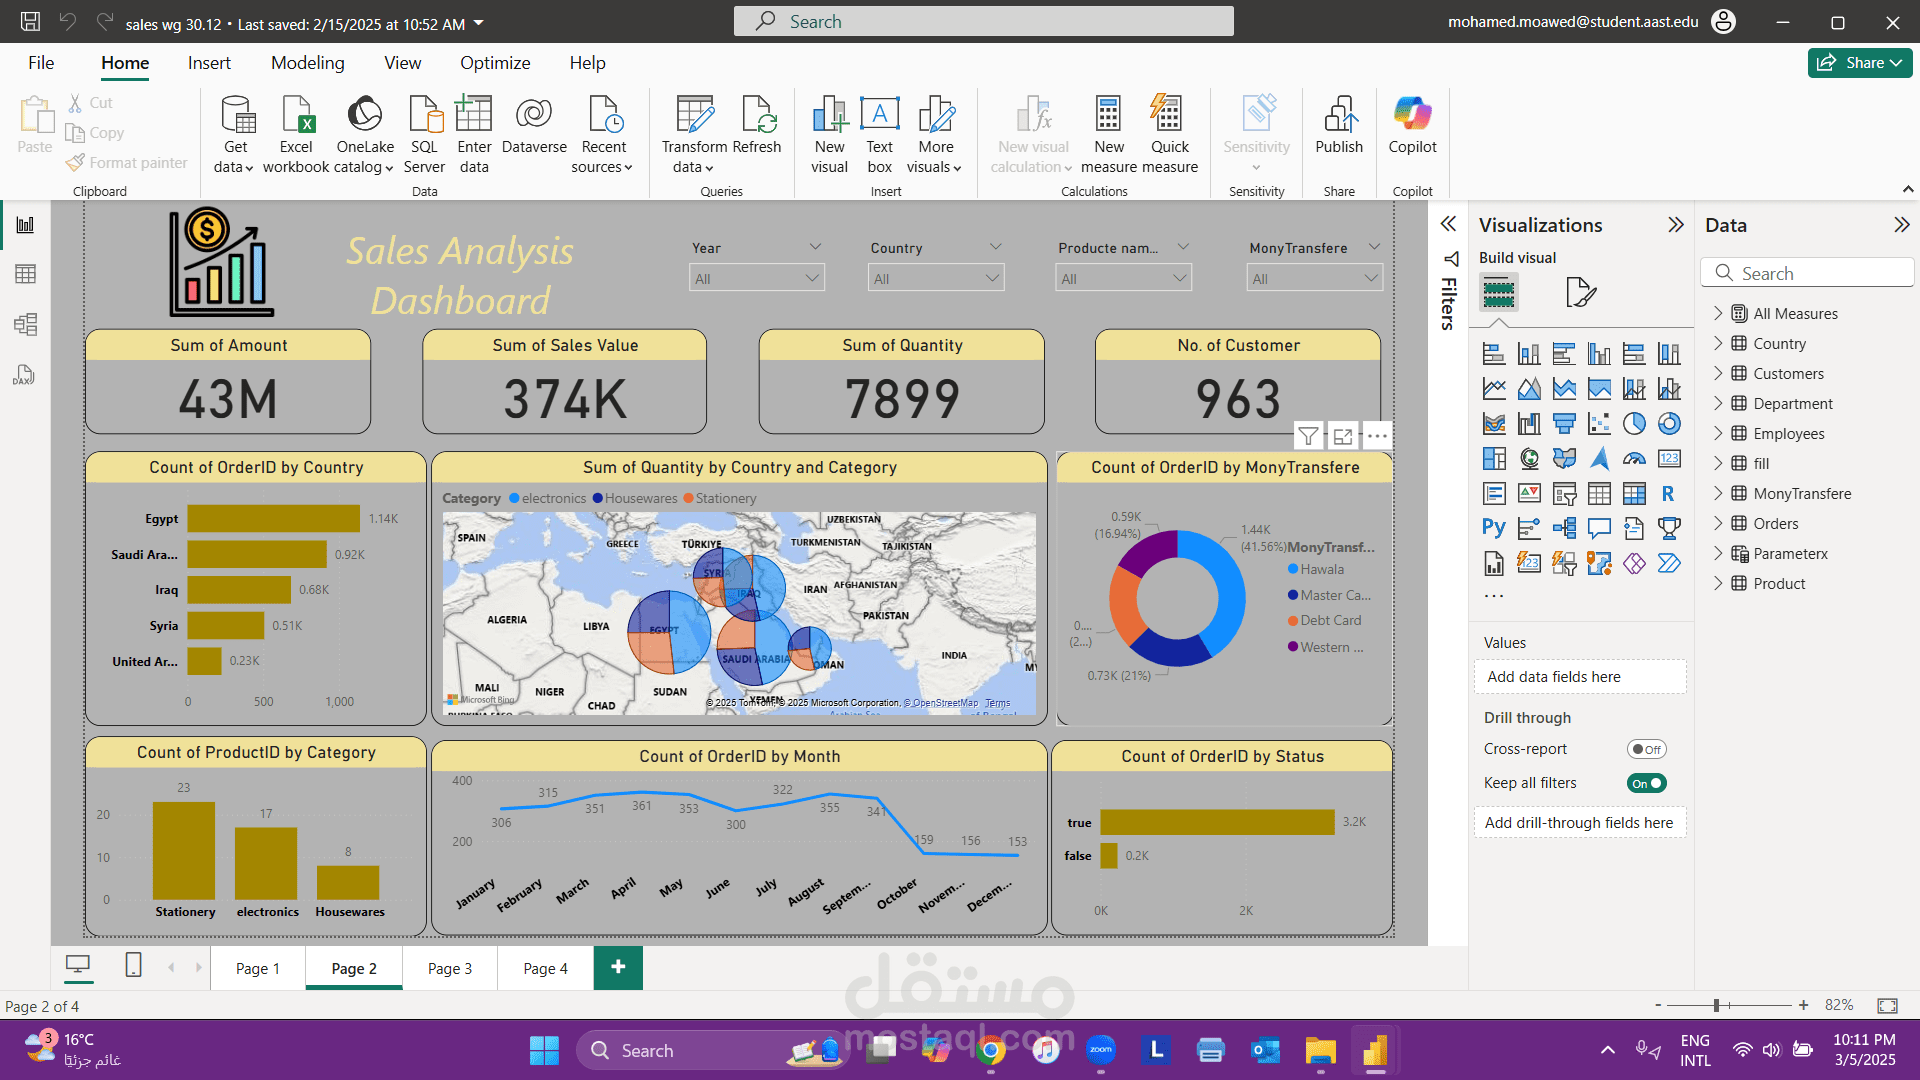
Task: Switch to the Page 3 tab
Action: [x=449, y=967]
